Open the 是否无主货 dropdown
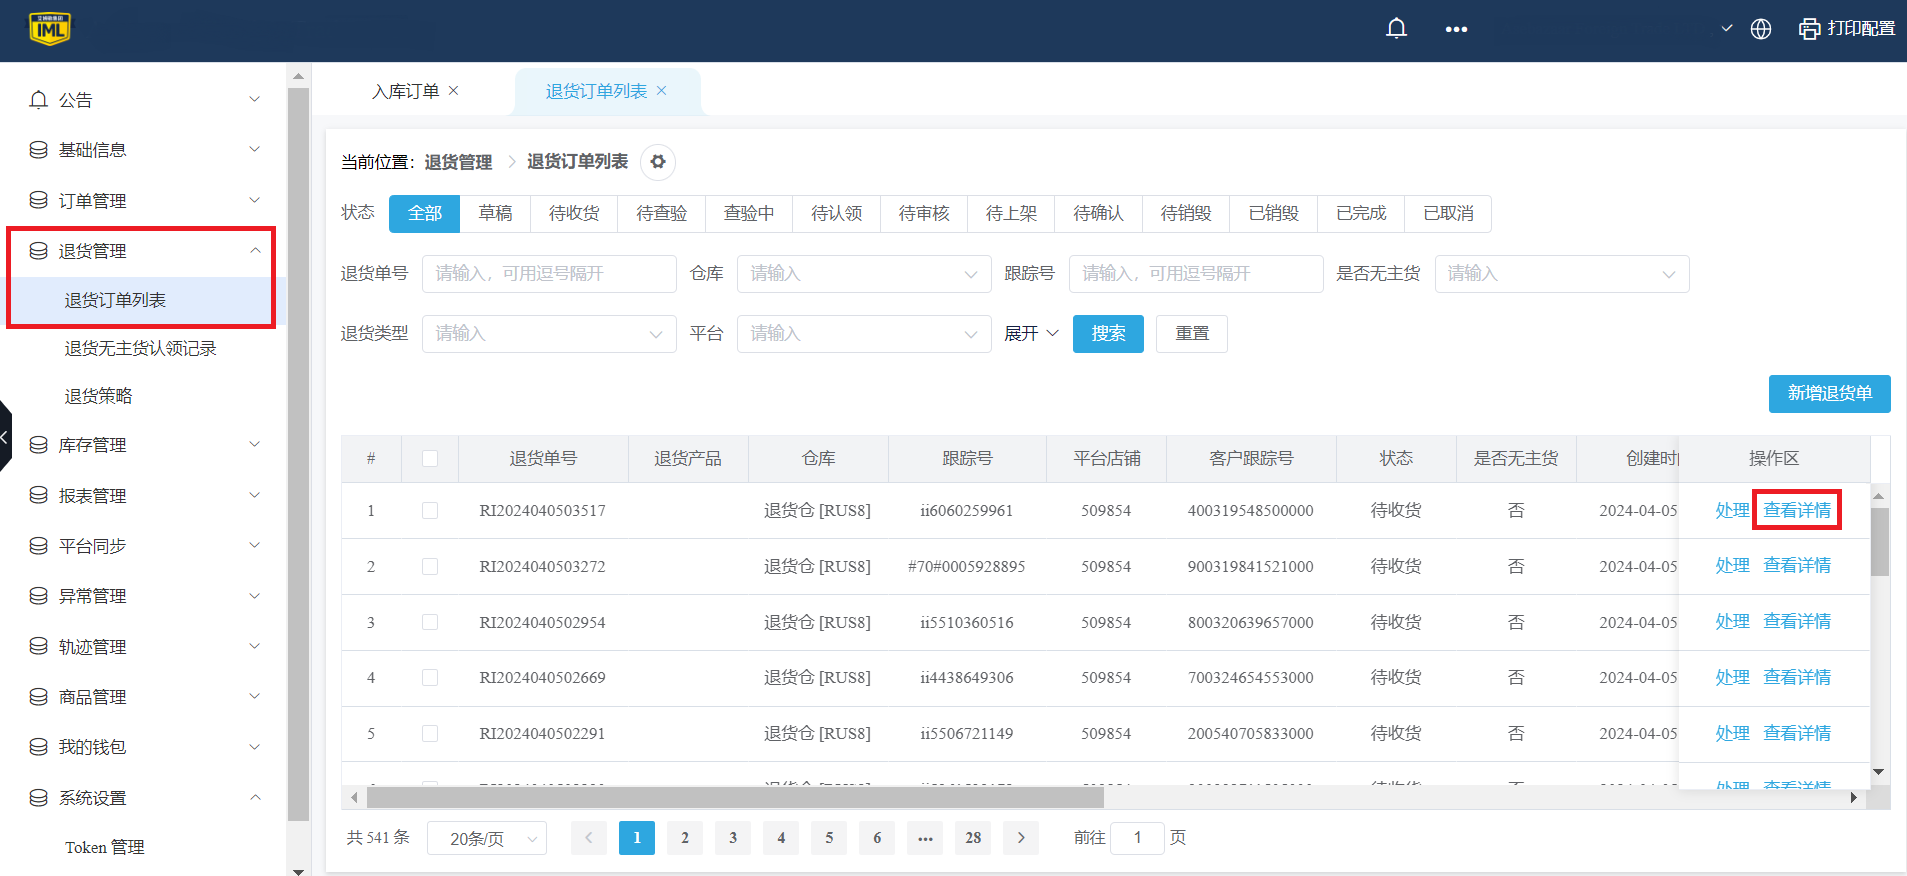The height and width of the screenshot is (876, 1907). click(x=1562, y=274)
